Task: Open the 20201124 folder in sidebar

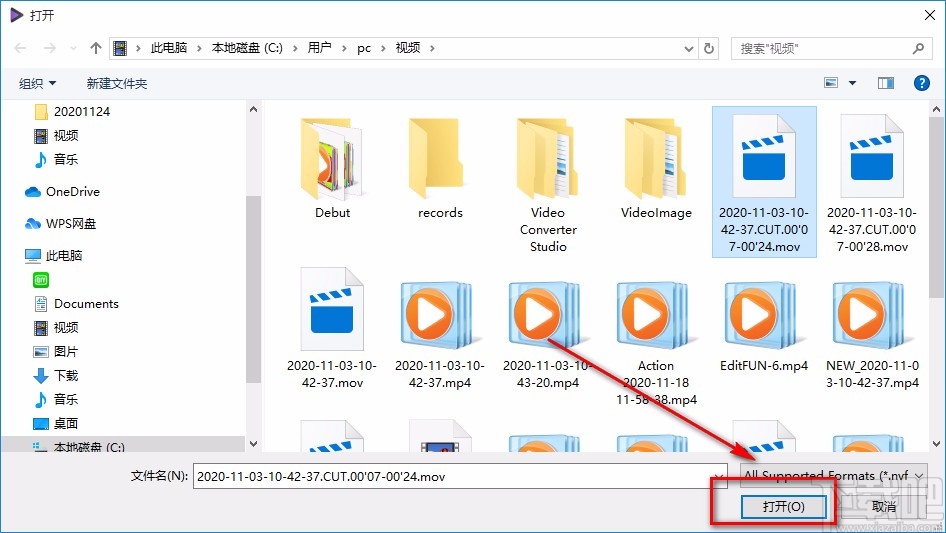Action: click(x=72, y=112)
